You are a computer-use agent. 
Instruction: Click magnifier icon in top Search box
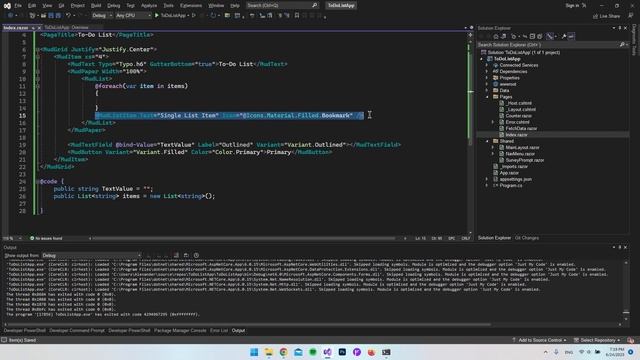pyautogui.click(x=314, y=5)
